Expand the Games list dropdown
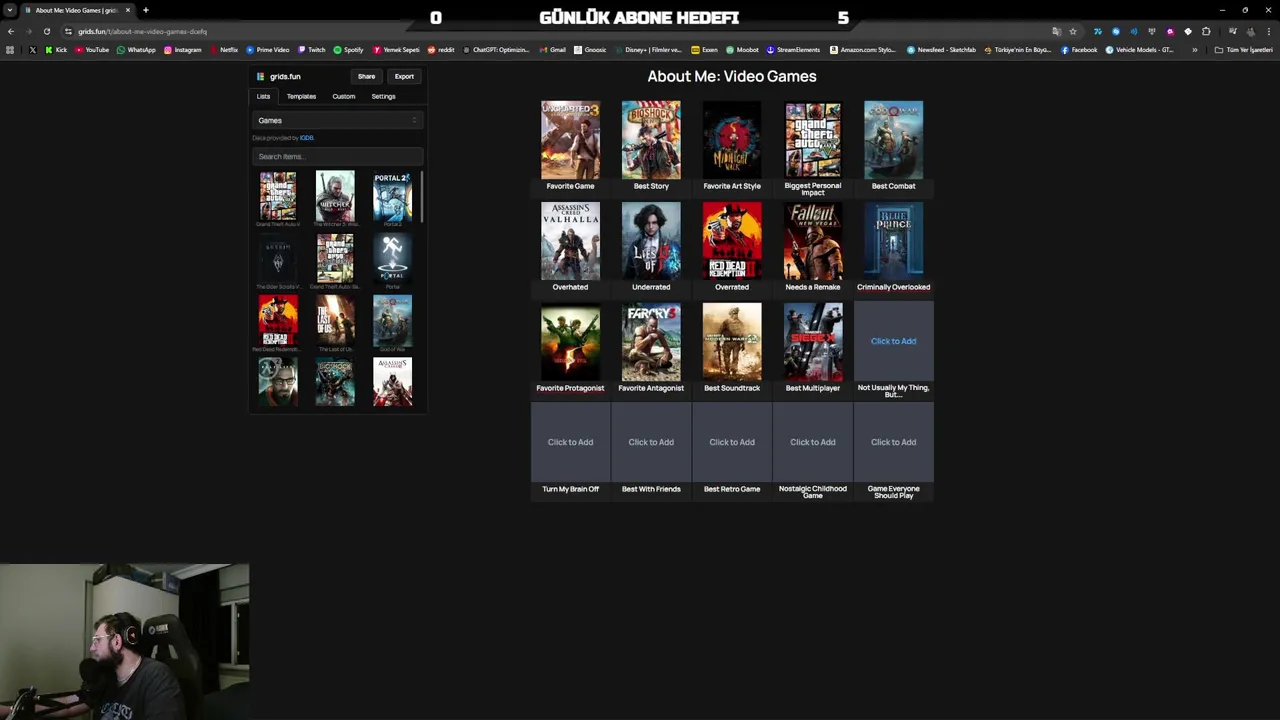The height and width of the screenshot is (720, 1280). click(x=337, y=120)
